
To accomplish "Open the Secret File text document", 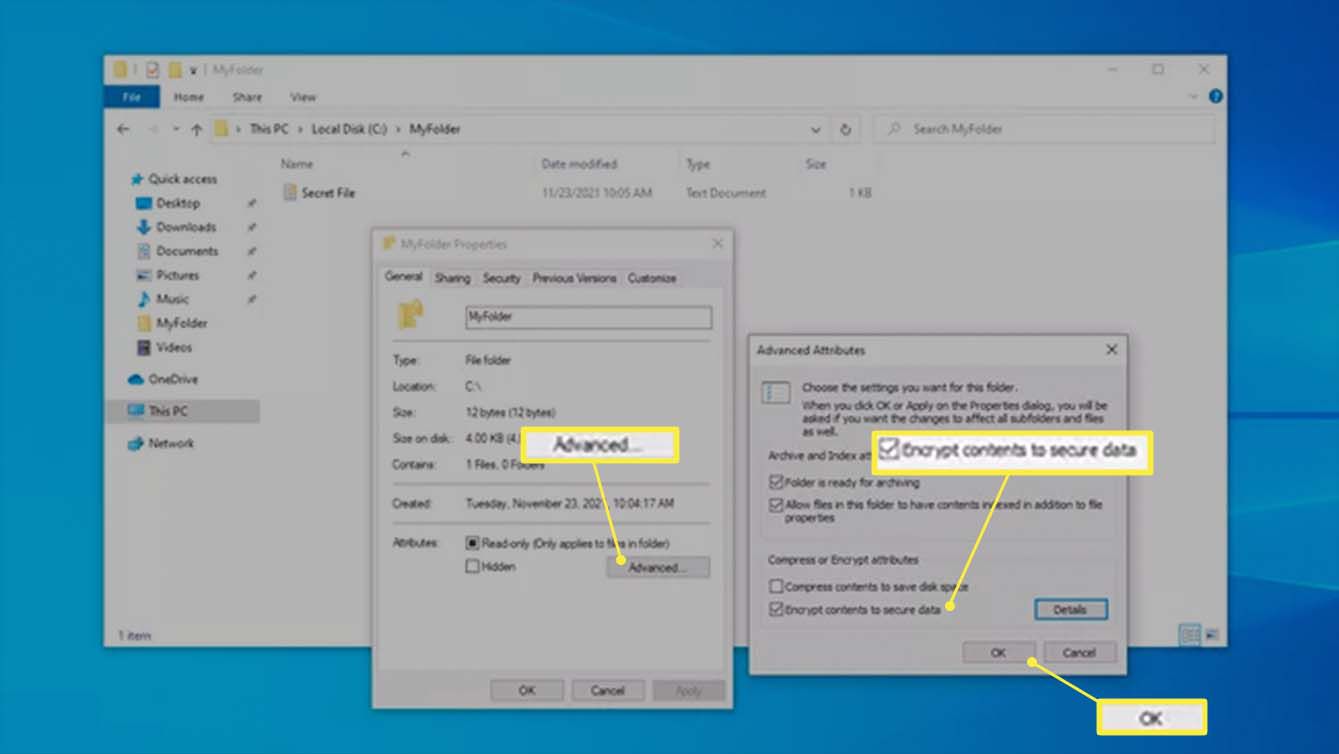I will tap(328, 193).
